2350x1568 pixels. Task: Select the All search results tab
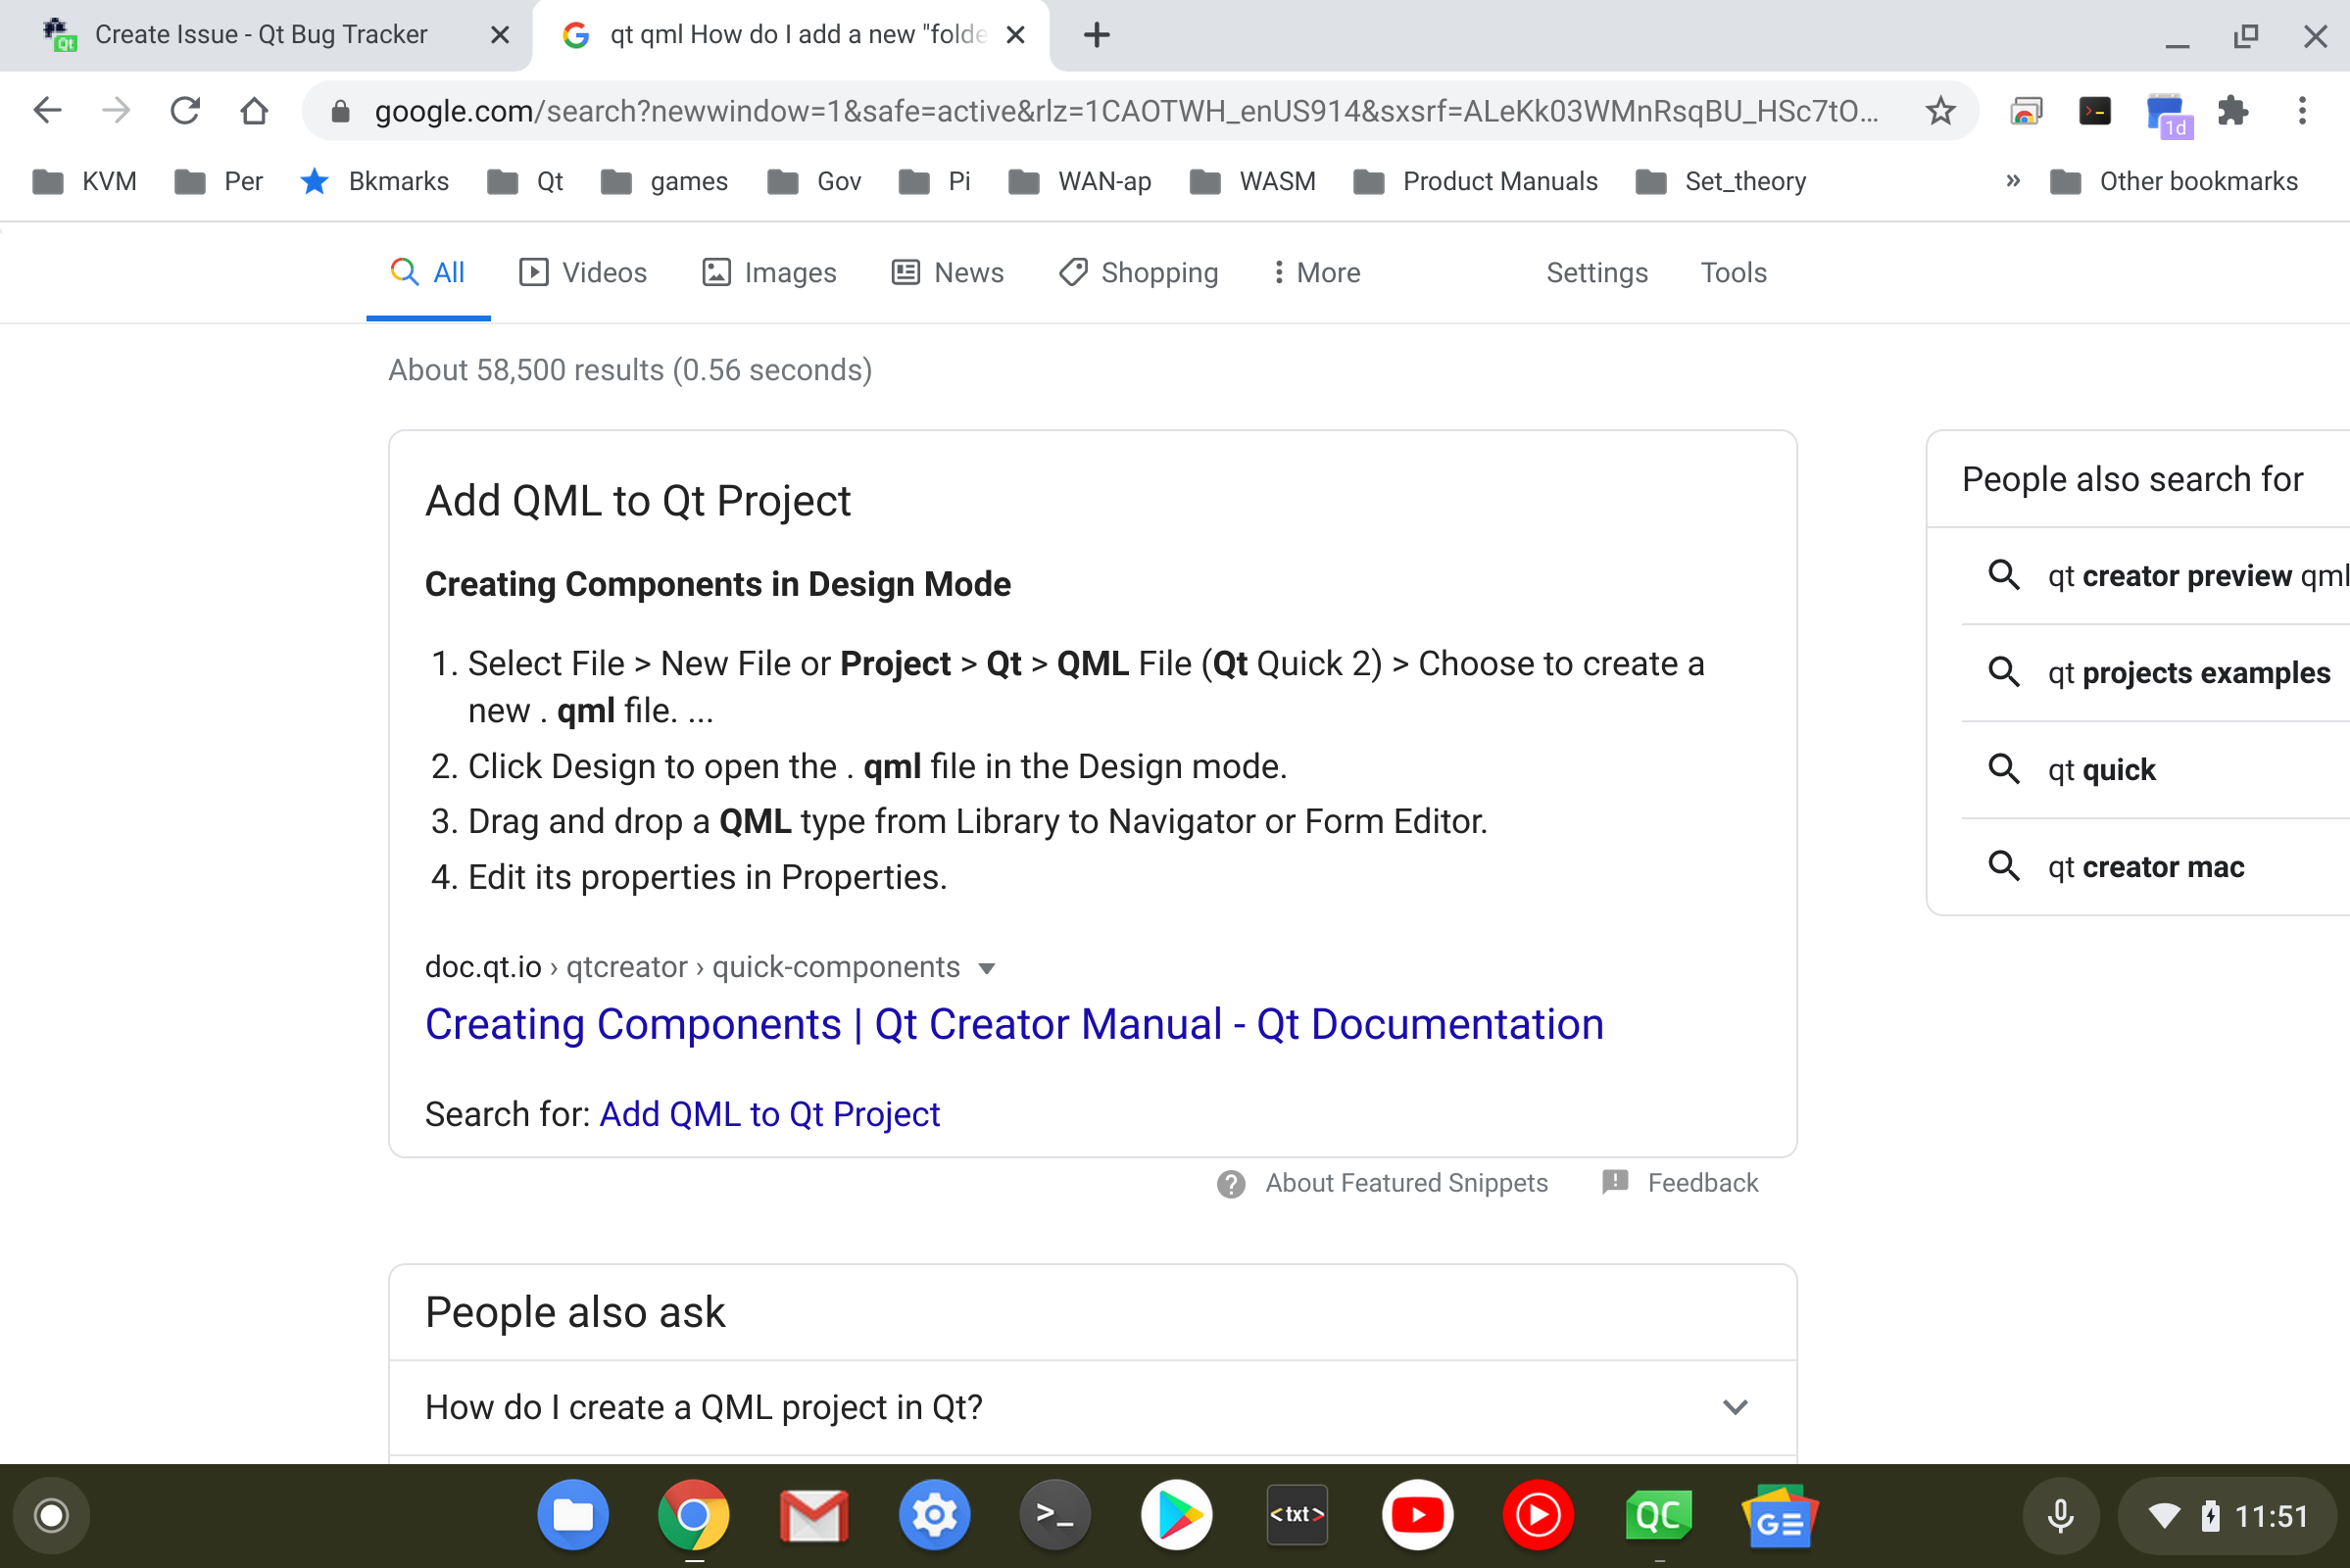[428, 272]
